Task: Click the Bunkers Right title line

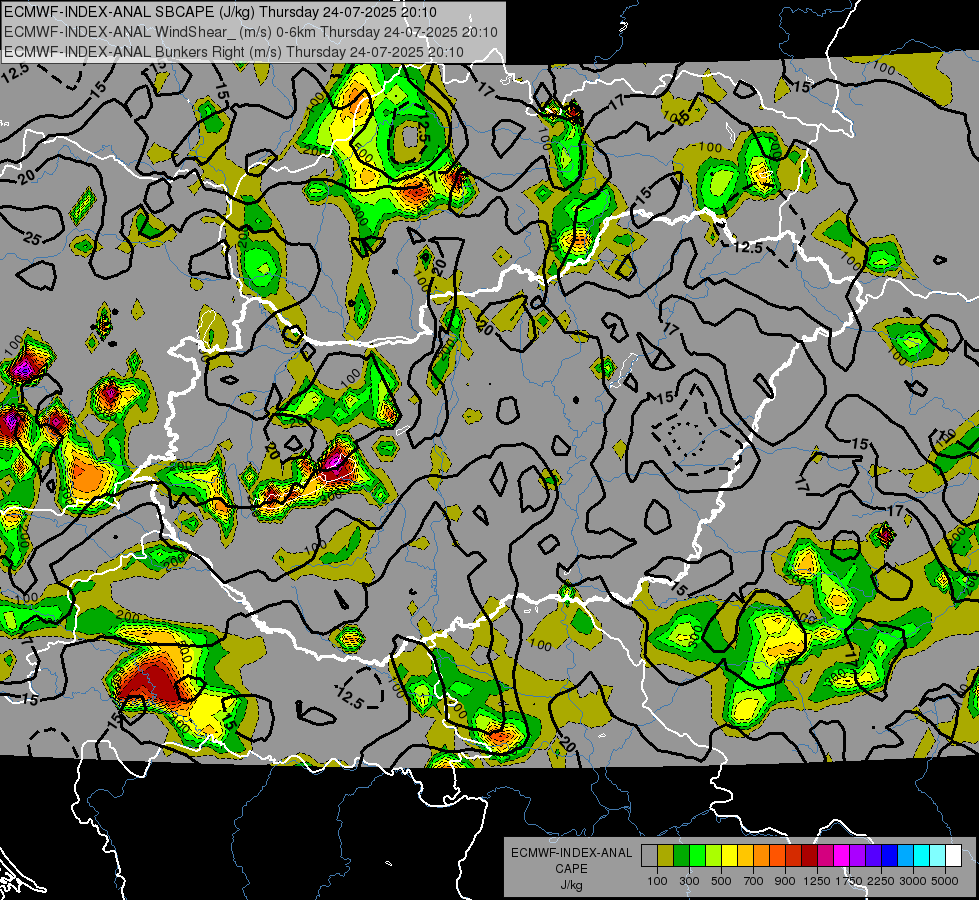Action: point(234,52)
